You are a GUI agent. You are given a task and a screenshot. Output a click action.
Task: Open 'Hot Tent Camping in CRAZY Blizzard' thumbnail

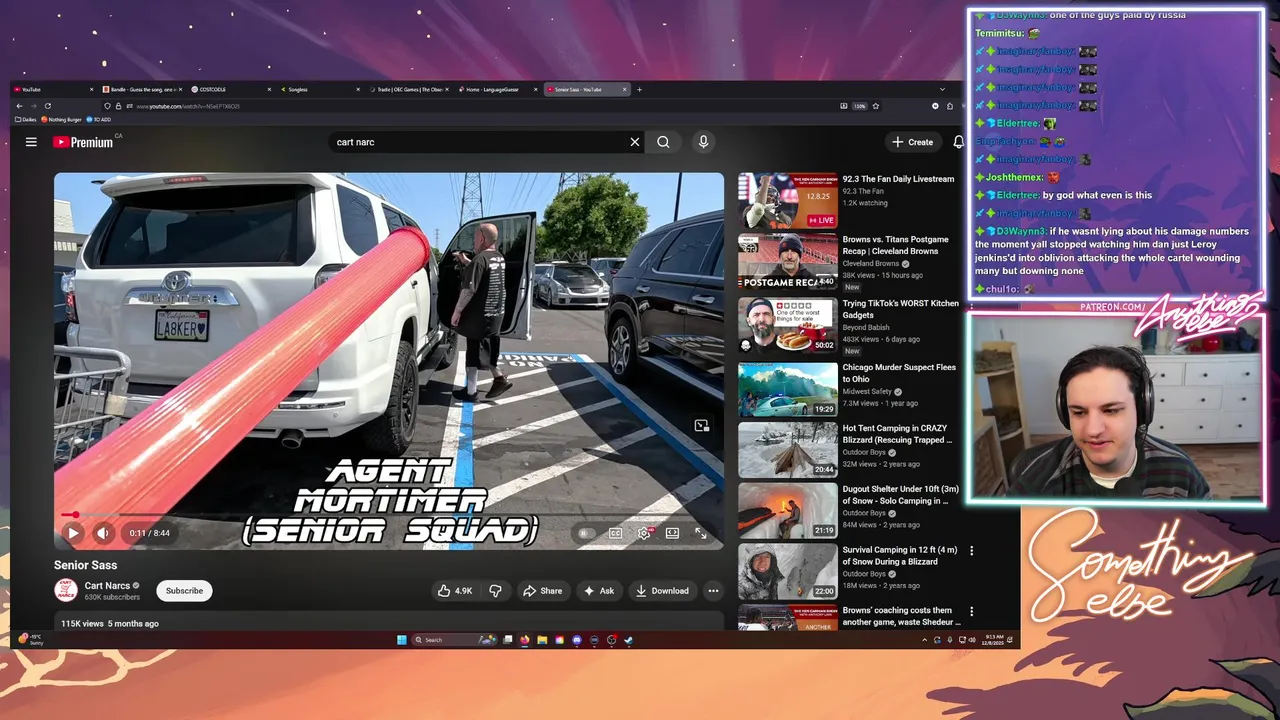click(788, 450)
